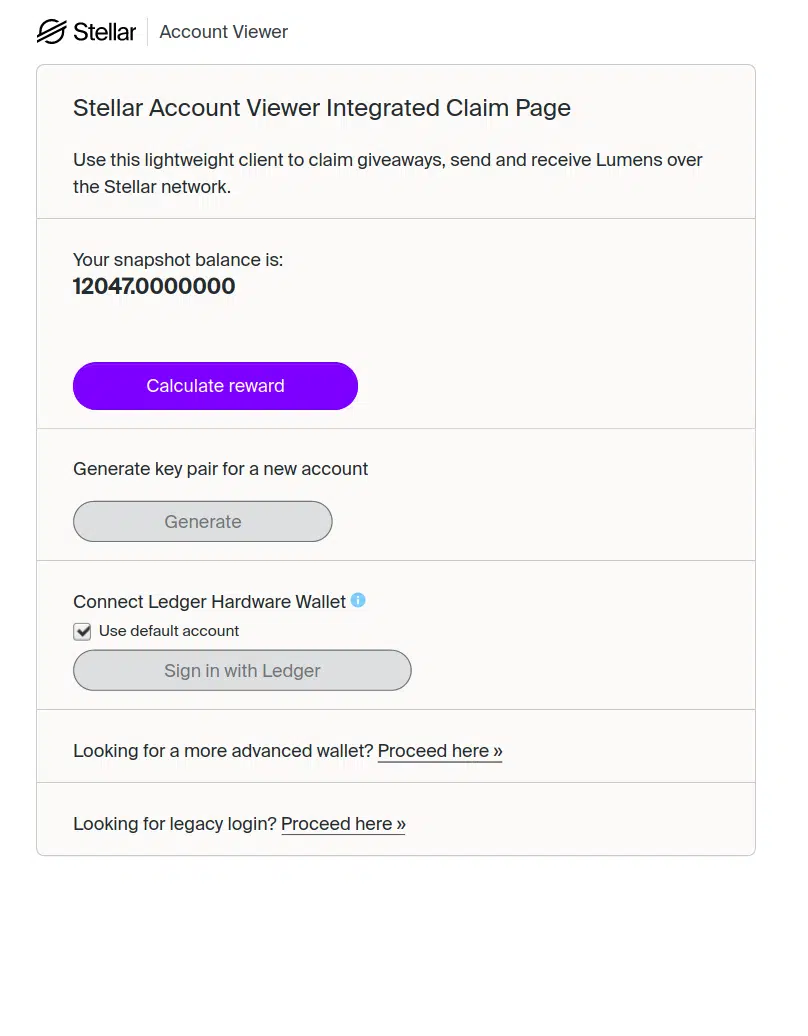Click the advanced wallet question text
Viewport: 808px width, 1036px height.
pyautogui.click(x=222, y=750)
